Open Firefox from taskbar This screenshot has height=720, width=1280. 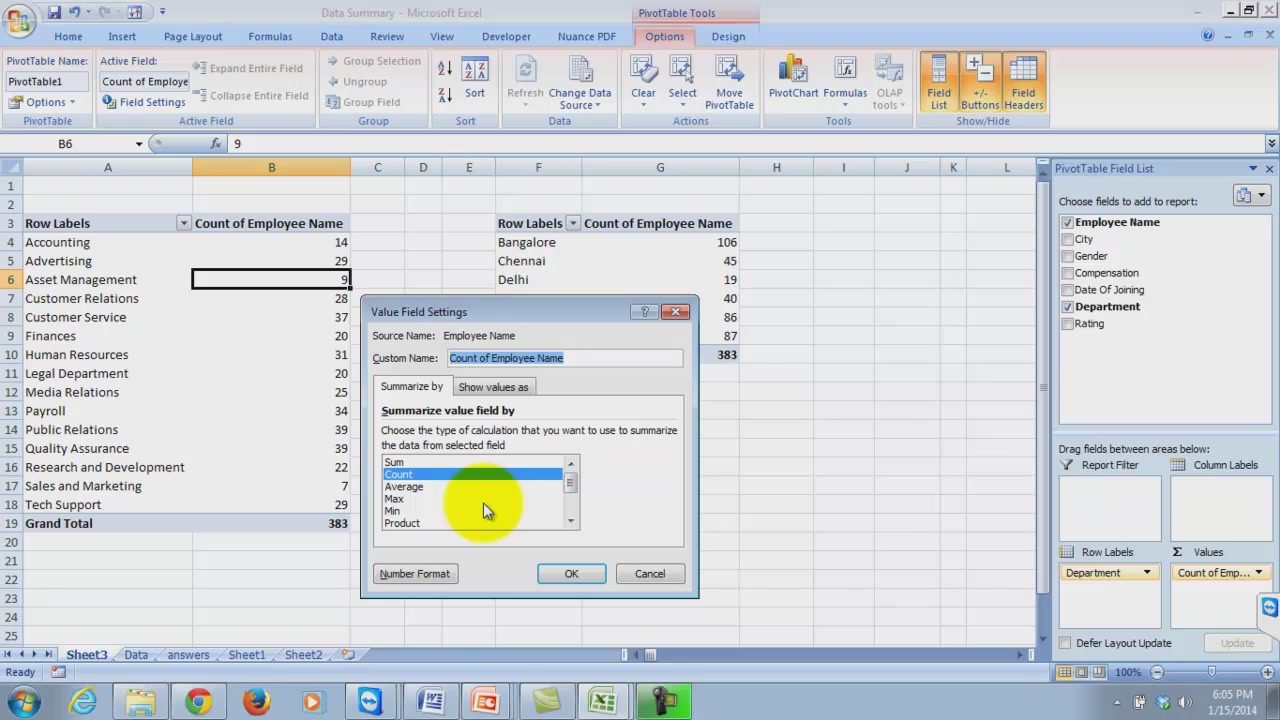pyautogui.click(x=256, y=702)
